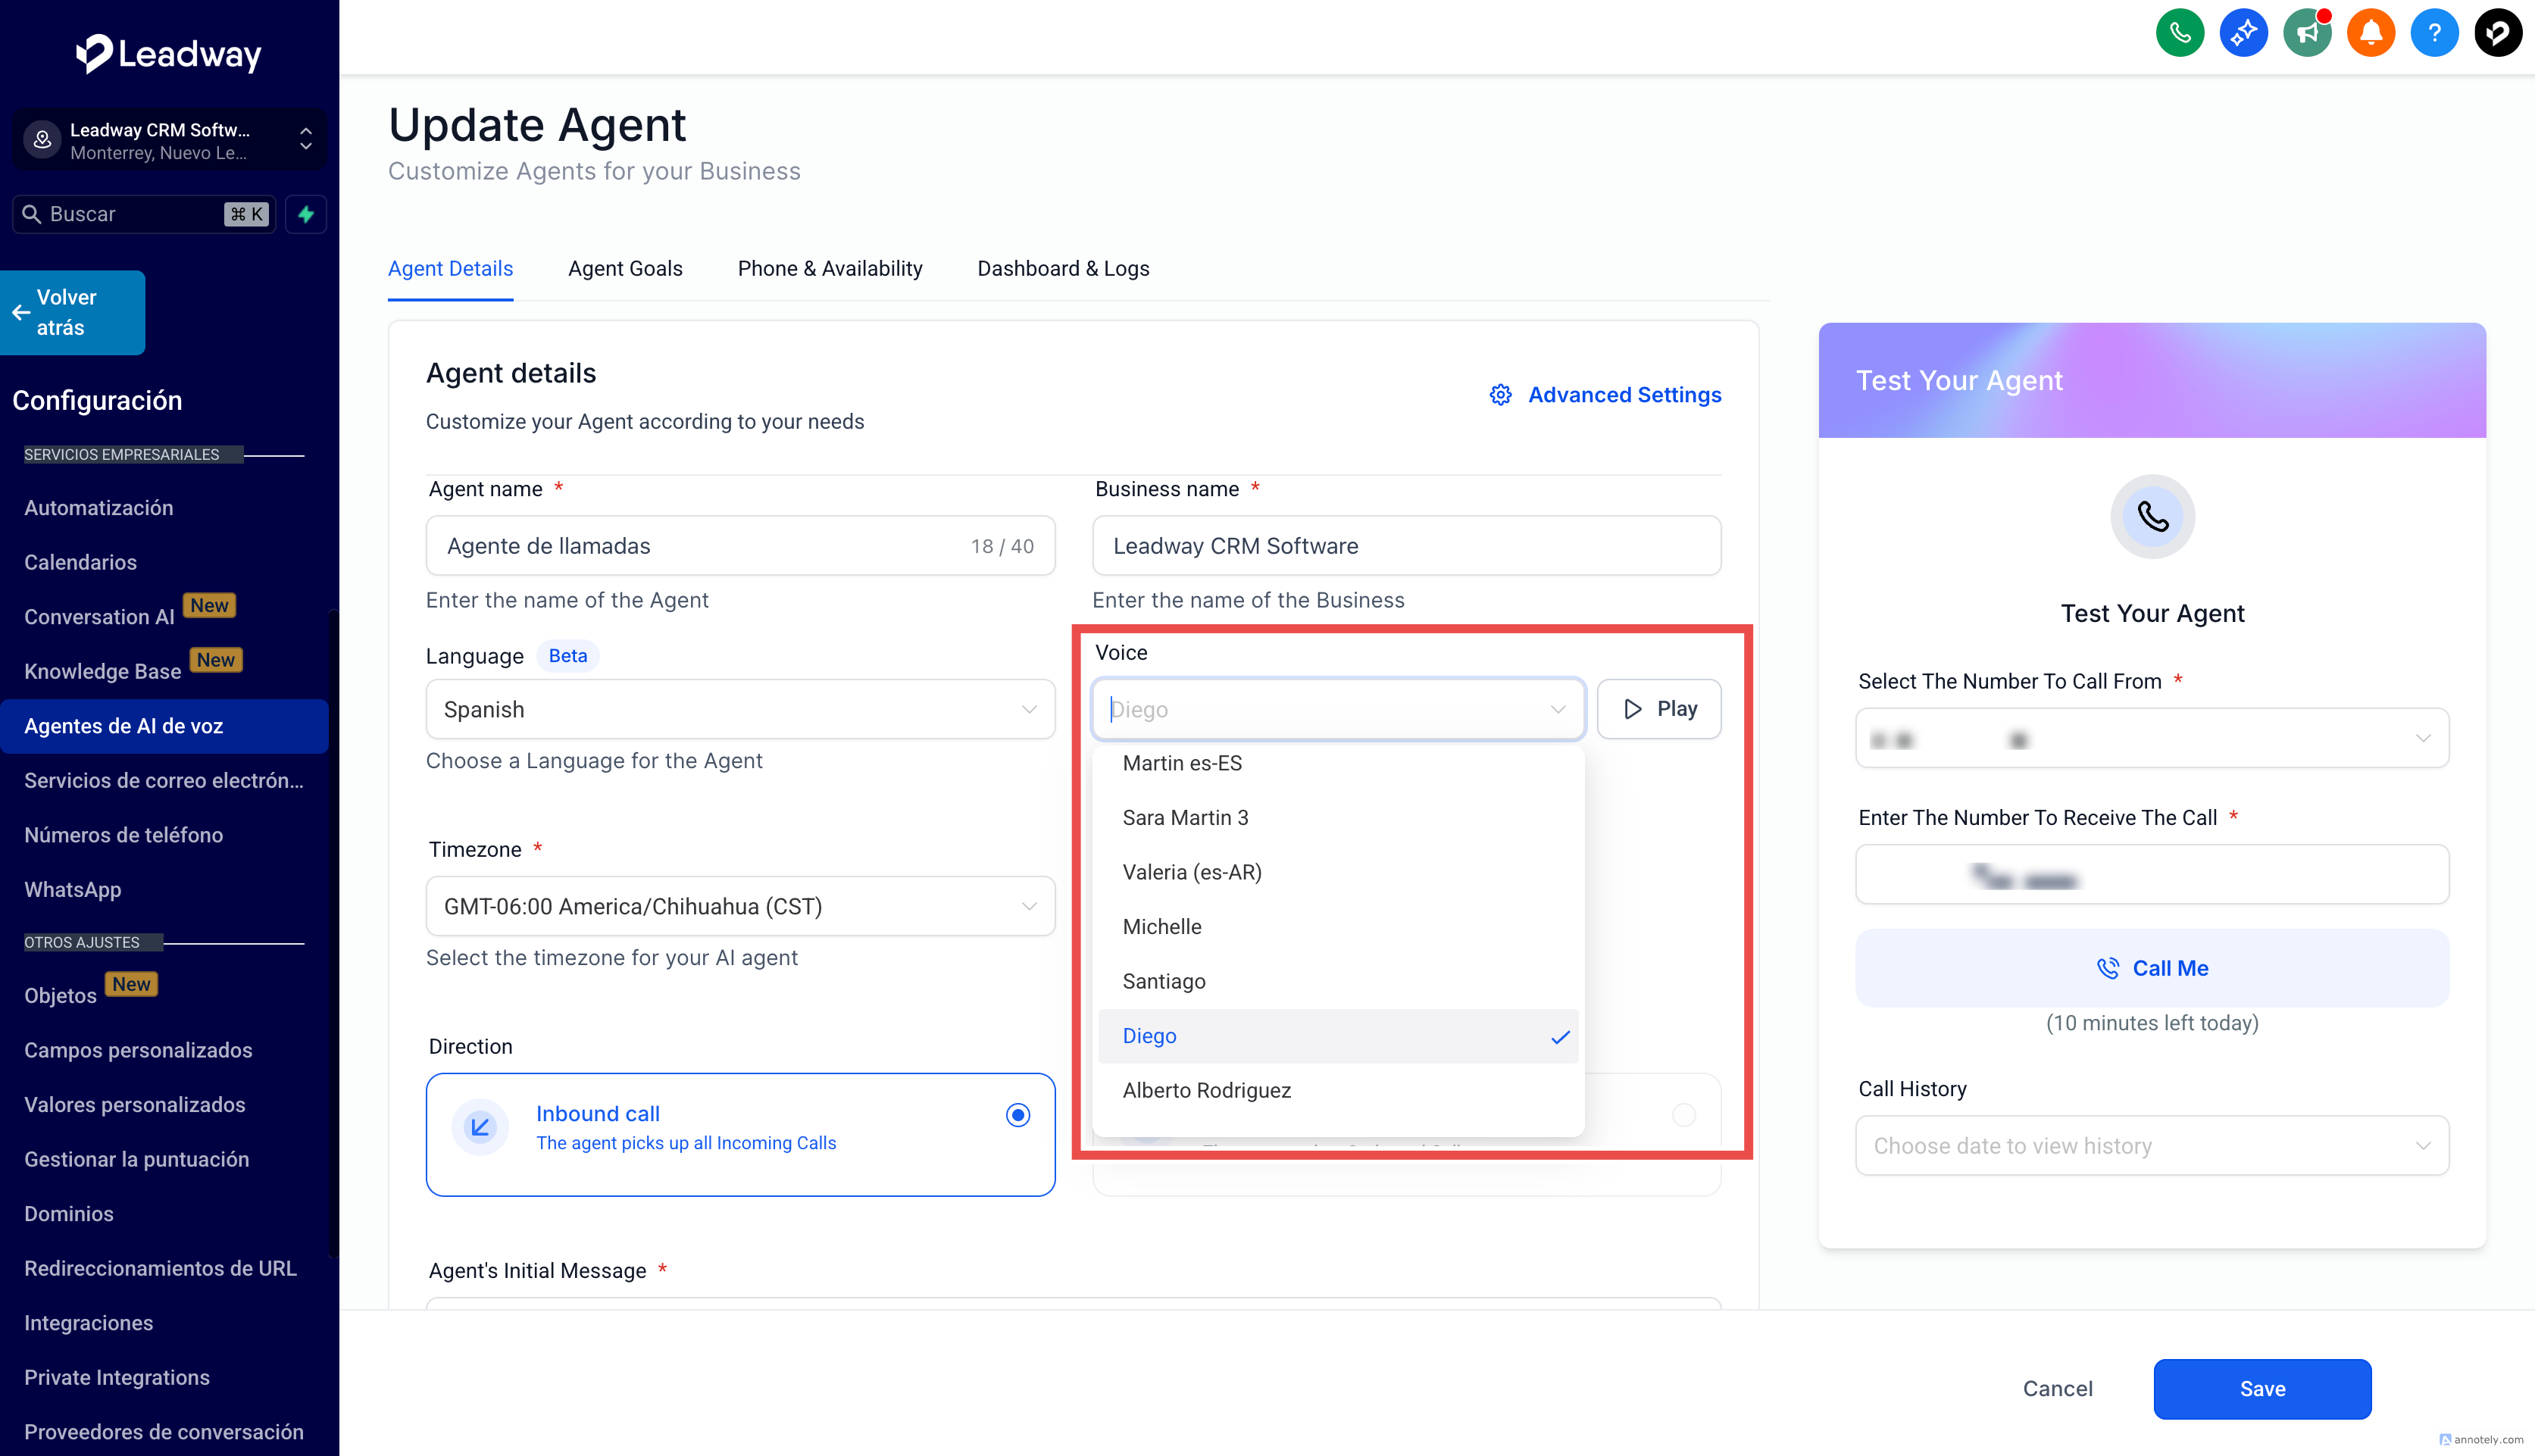The image size is (2535, 1456).
Task: Play the selected voice sample
Action: (x=1658, y=709)
